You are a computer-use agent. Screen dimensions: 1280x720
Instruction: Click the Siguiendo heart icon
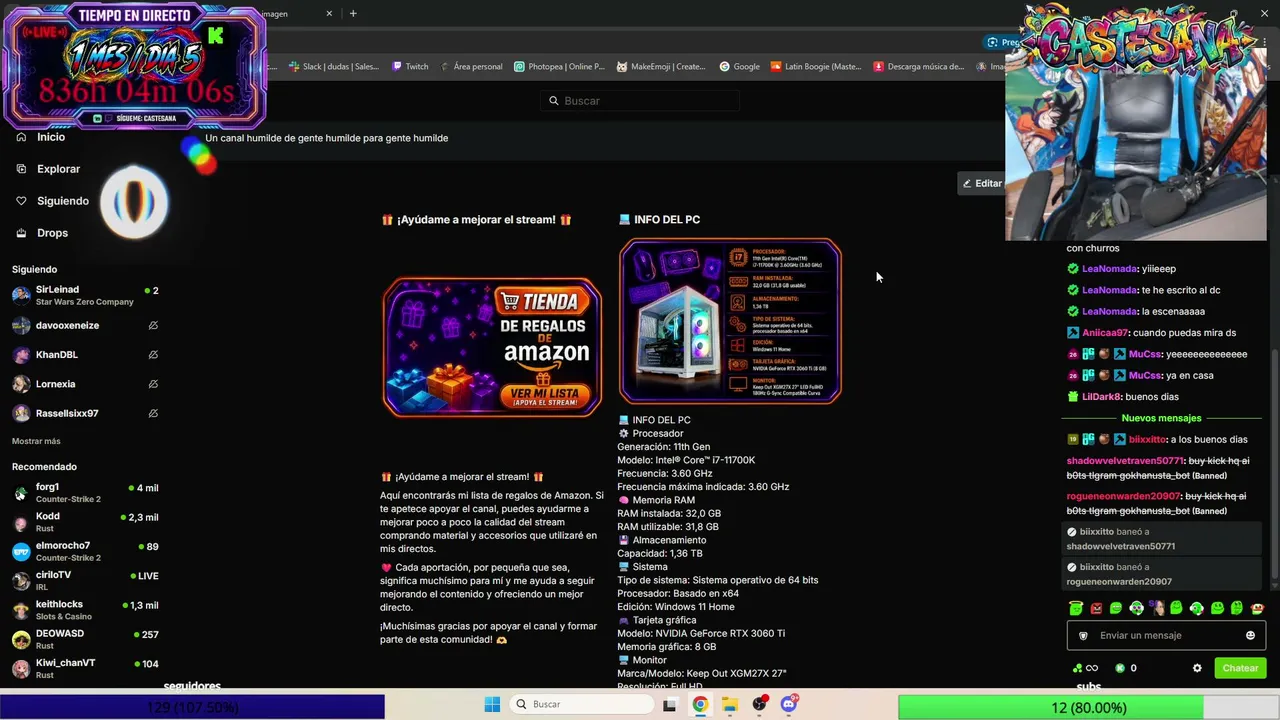tap(21, 201)
